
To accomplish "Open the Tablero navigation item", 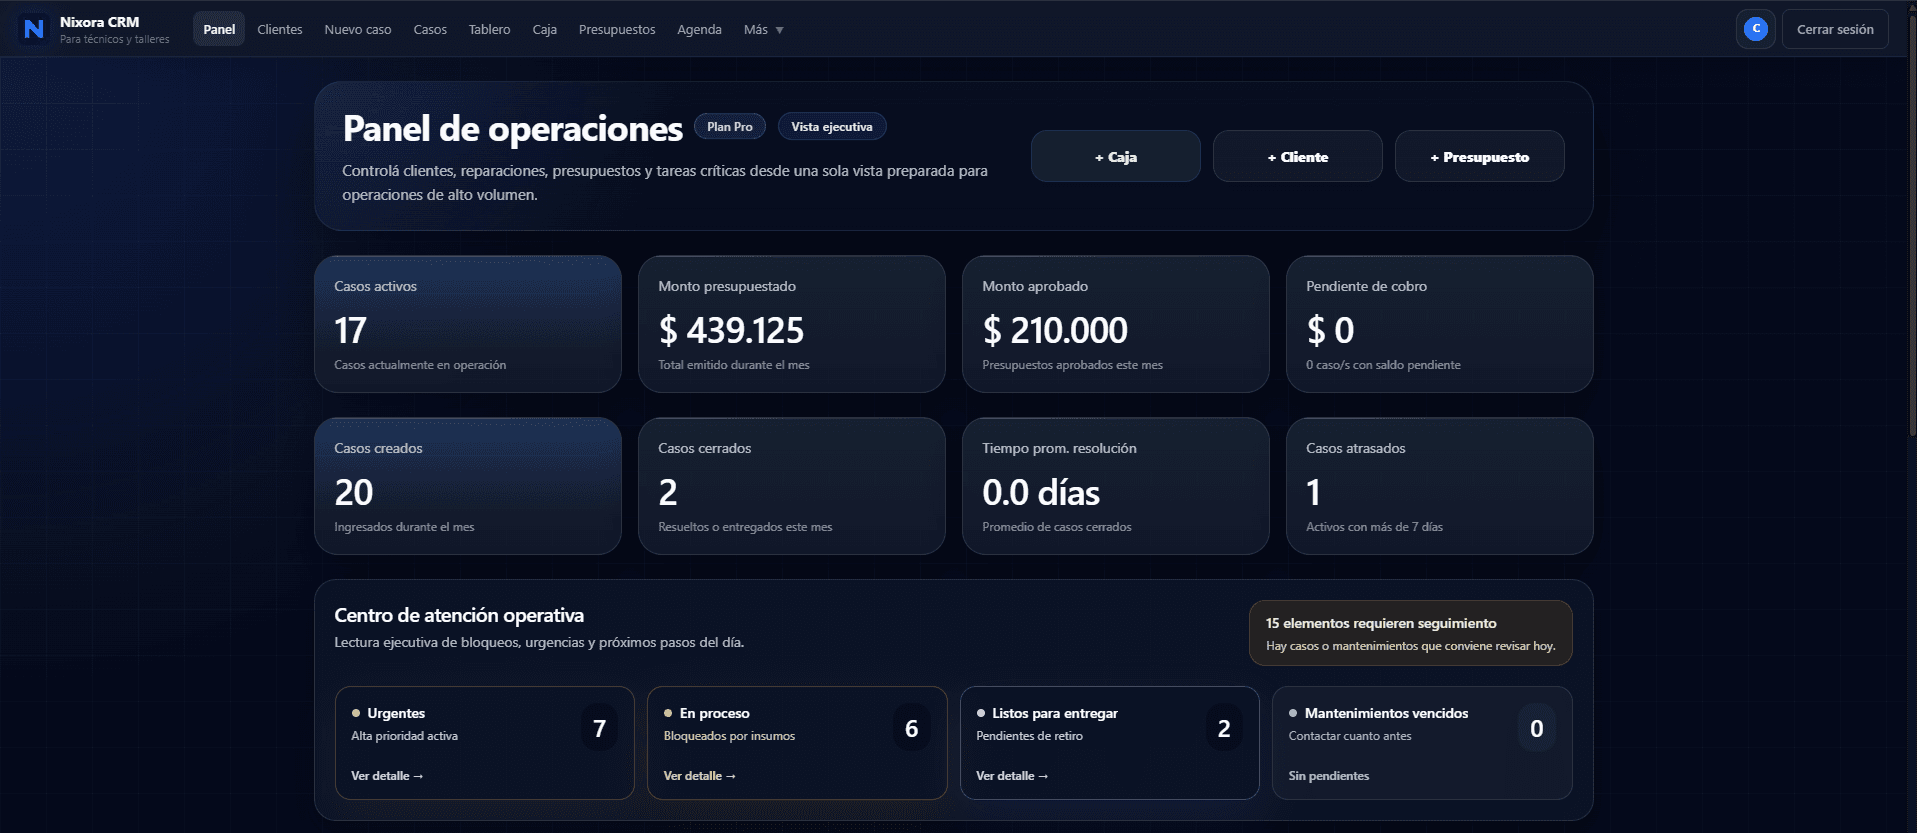I will coord(489,30).
